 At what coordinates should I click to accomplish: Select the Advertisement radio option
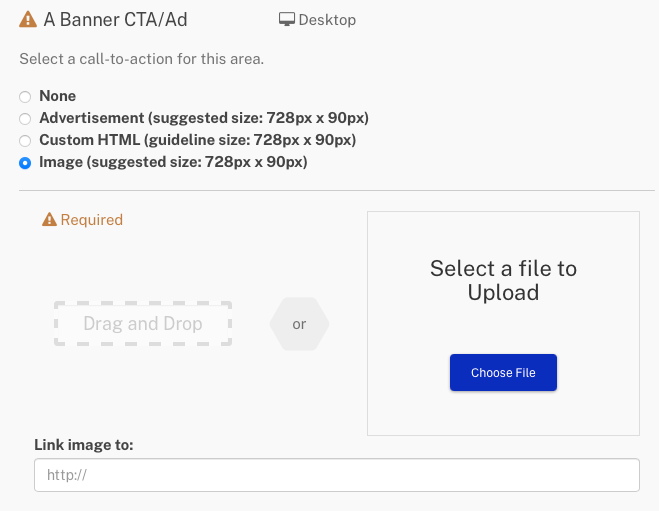pyautogui.click(x=25, y=119)
